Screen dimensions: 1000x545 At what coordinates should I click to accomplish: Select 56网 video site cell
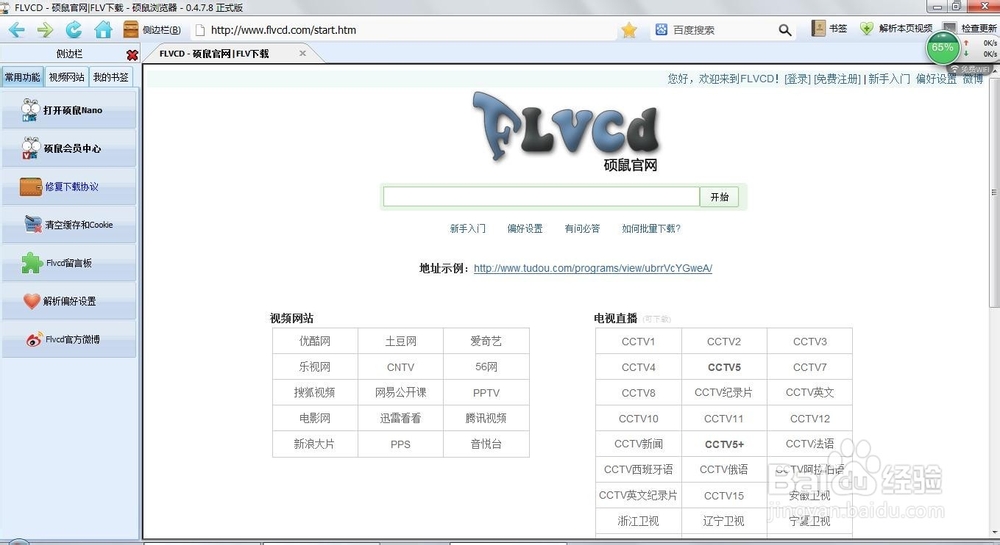click(486, 367)
